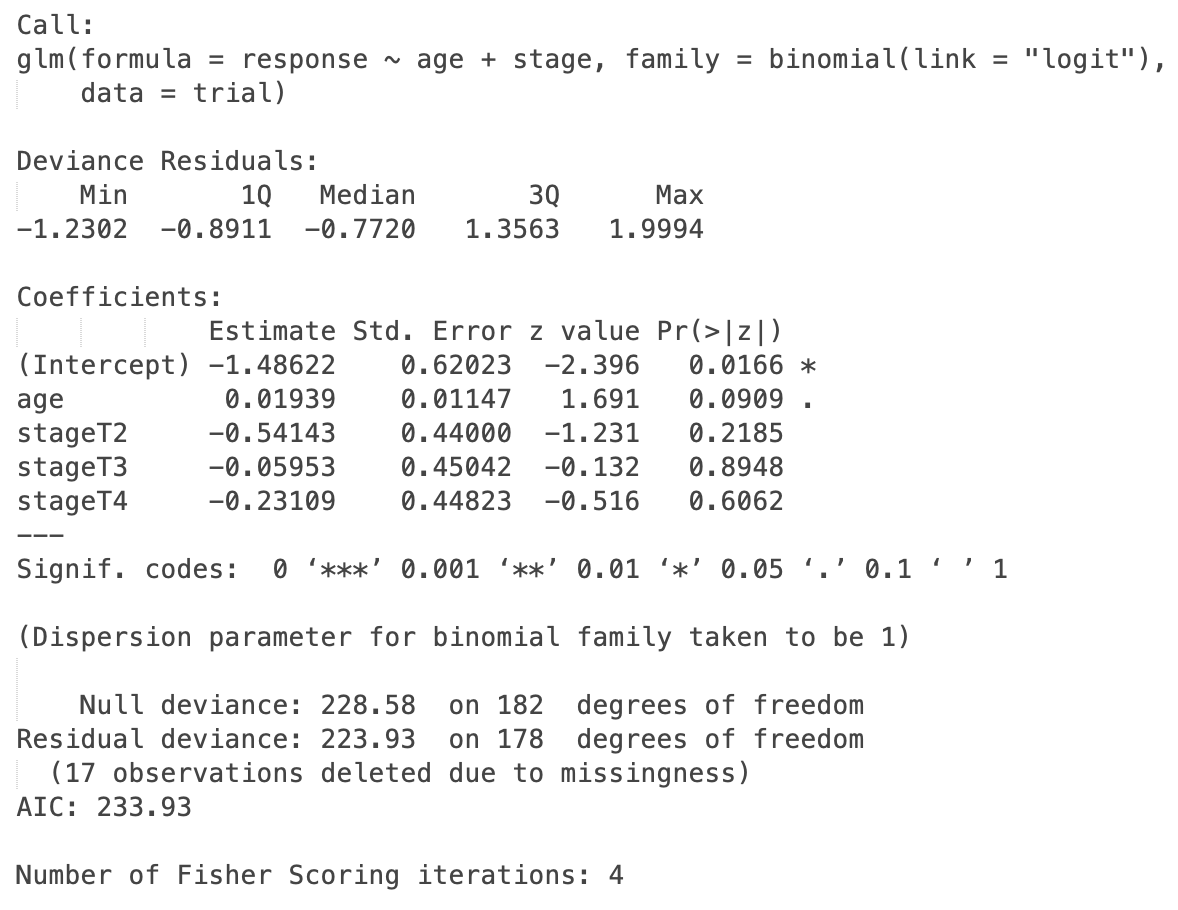Click the "Signif. codes:" label
The height and width of the screenshot is (910, 1178).
click(x=127, y=569)
